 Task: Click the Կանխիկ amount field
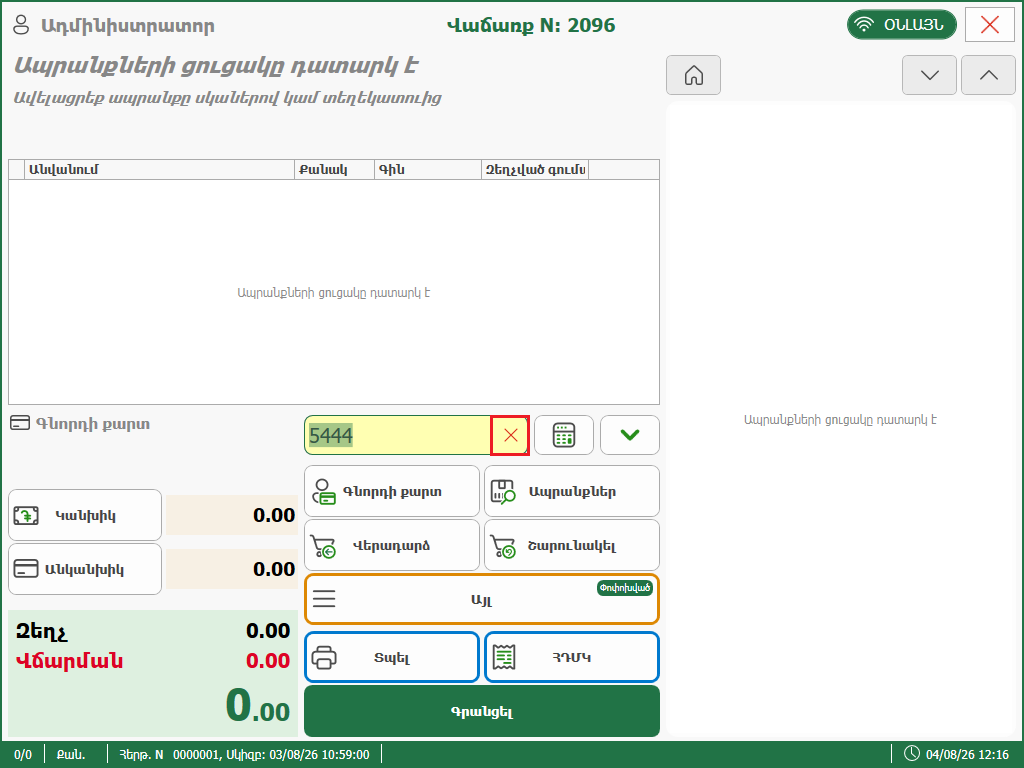point(232,515)
